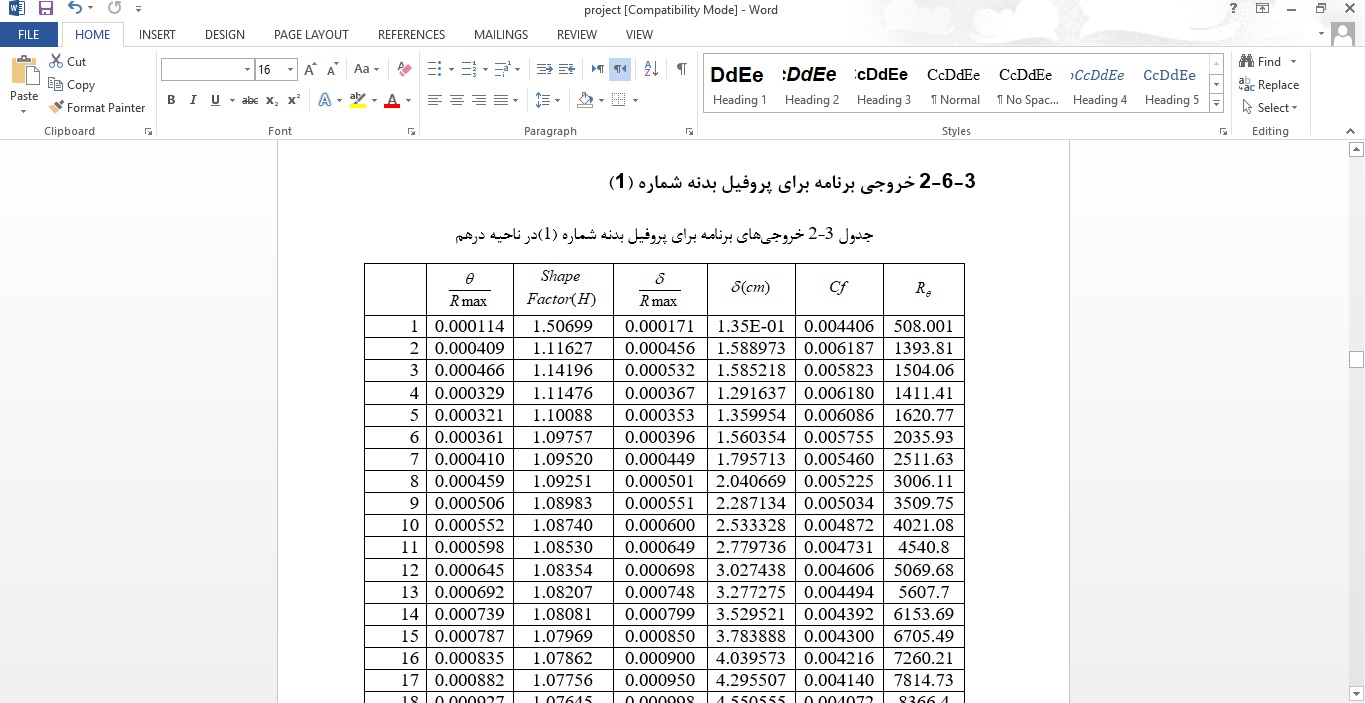Apply italic formatting
Screen dimensions: 1365x703
tap(191, 100)
